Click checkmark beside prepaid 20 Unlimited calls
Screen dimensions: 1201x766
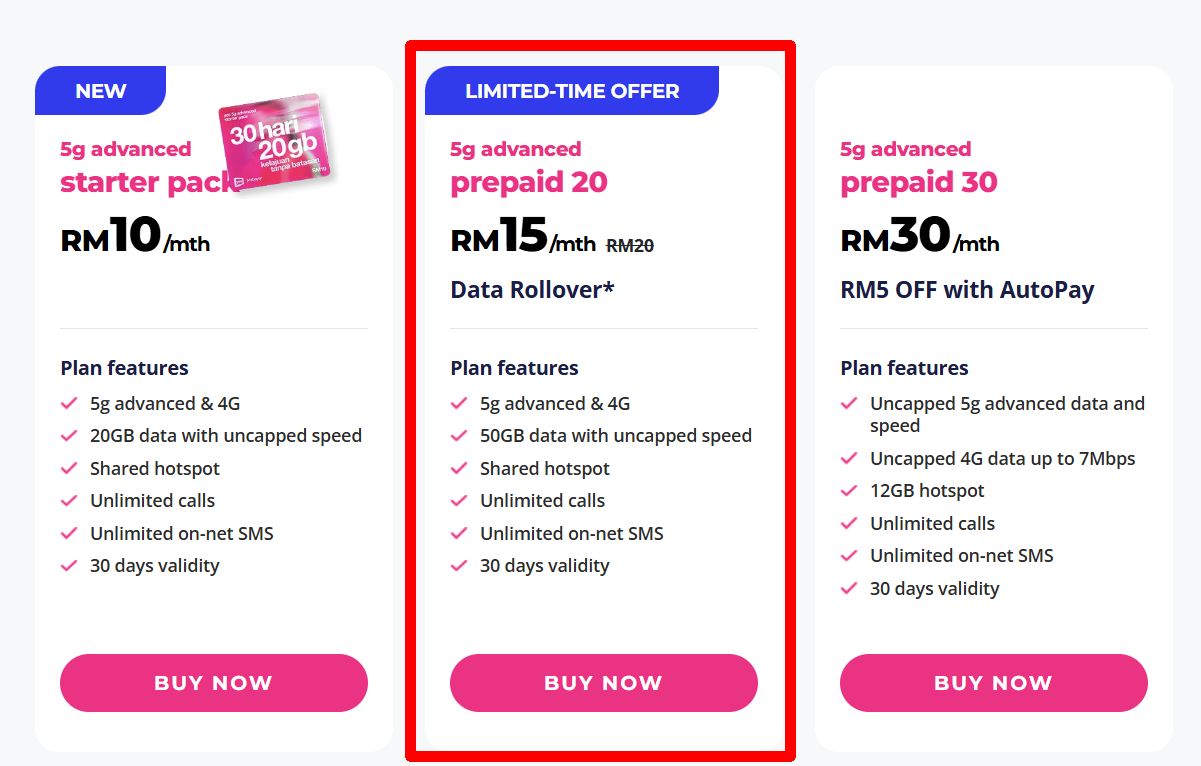point(459,501)
